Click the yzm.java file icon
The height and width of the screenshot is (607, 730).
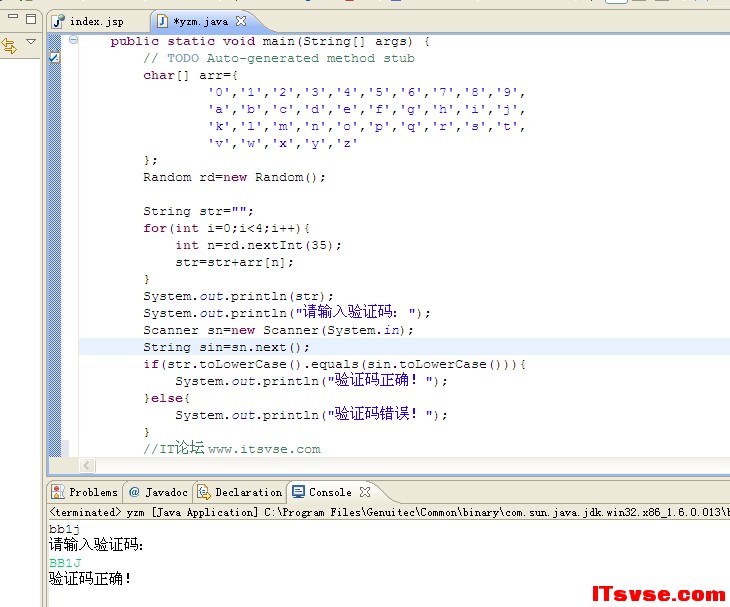coord(162,21)
